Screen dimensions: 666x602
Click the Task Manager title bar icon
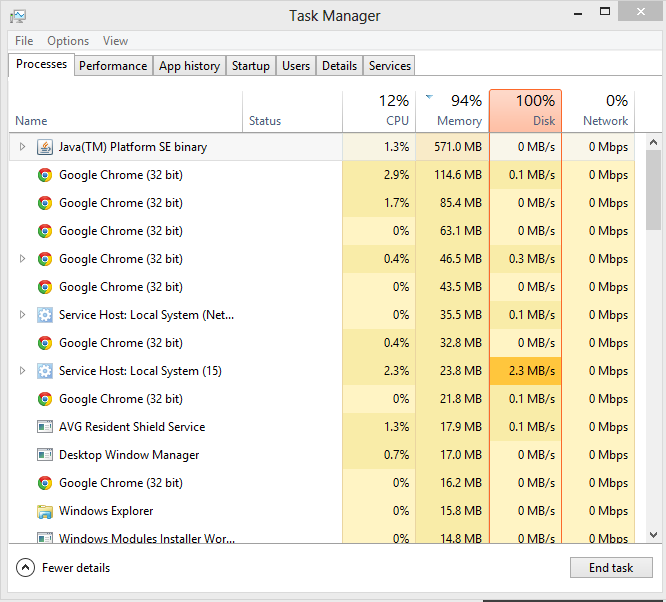coord(18,16)
